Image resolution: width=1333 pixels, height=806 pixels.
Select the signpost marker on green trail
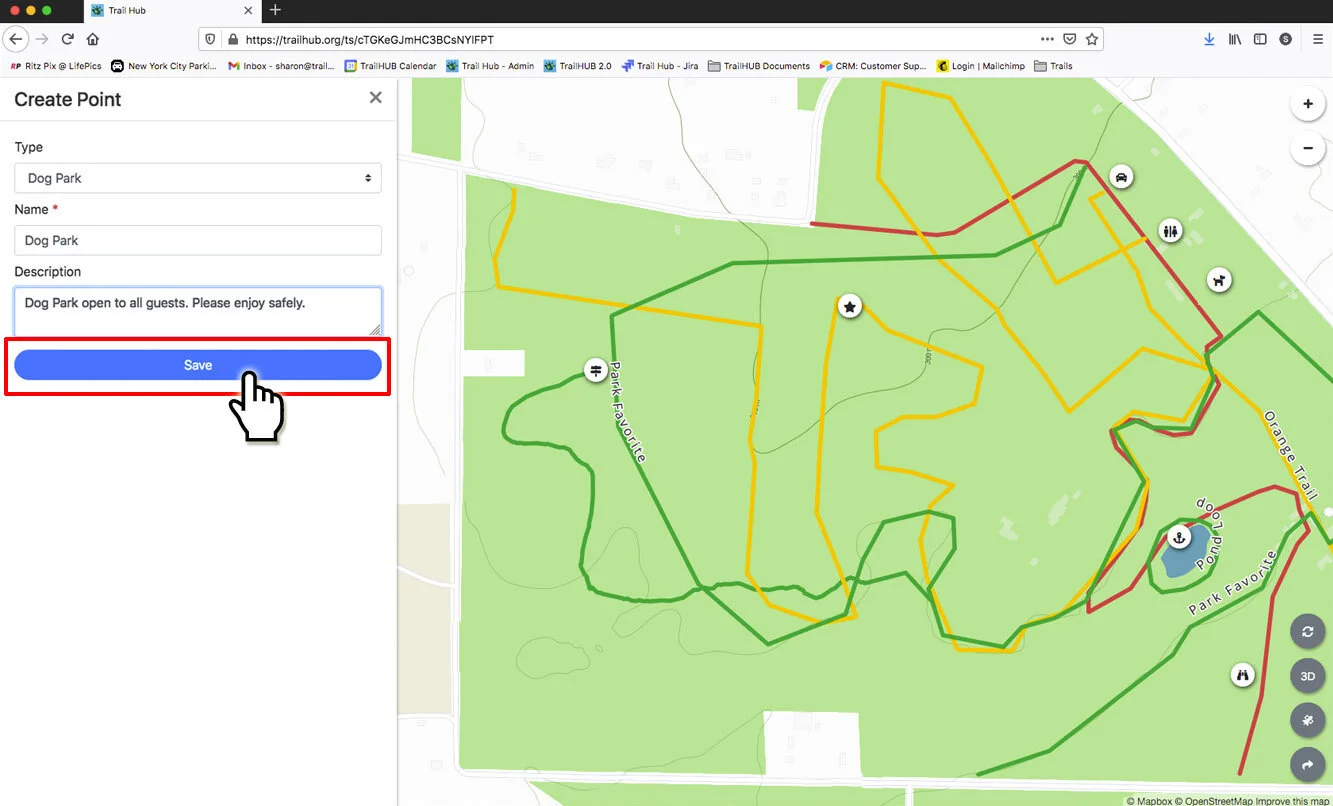point(596,371)
